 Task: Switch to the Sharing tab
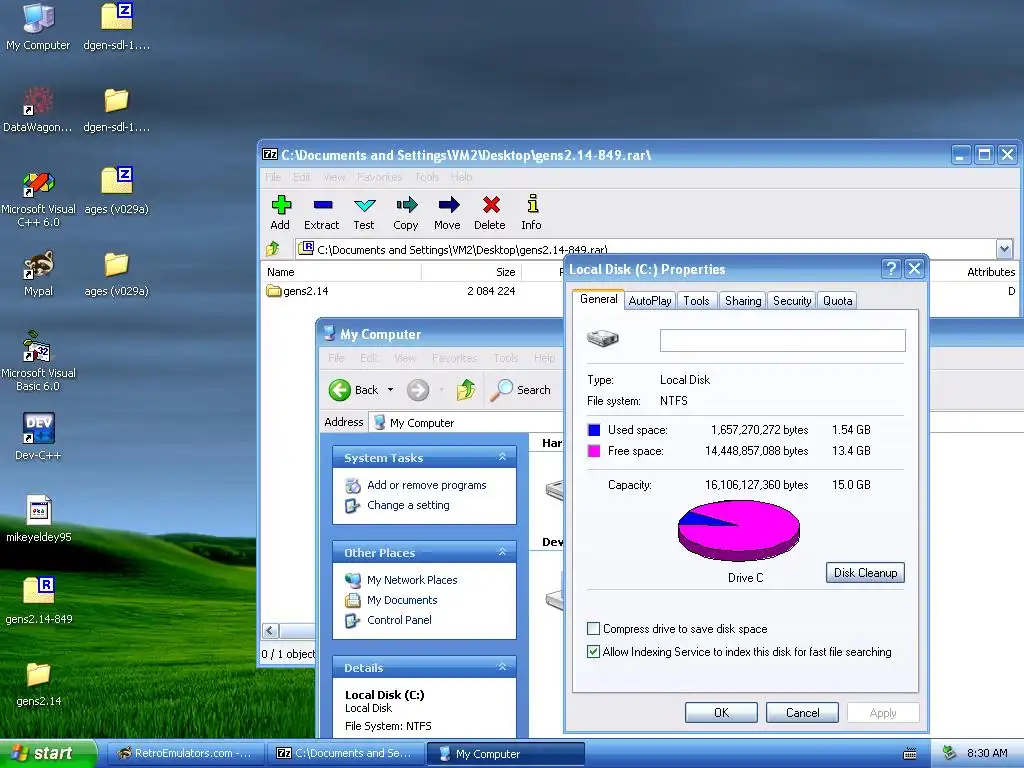click(x=743, y=300)
